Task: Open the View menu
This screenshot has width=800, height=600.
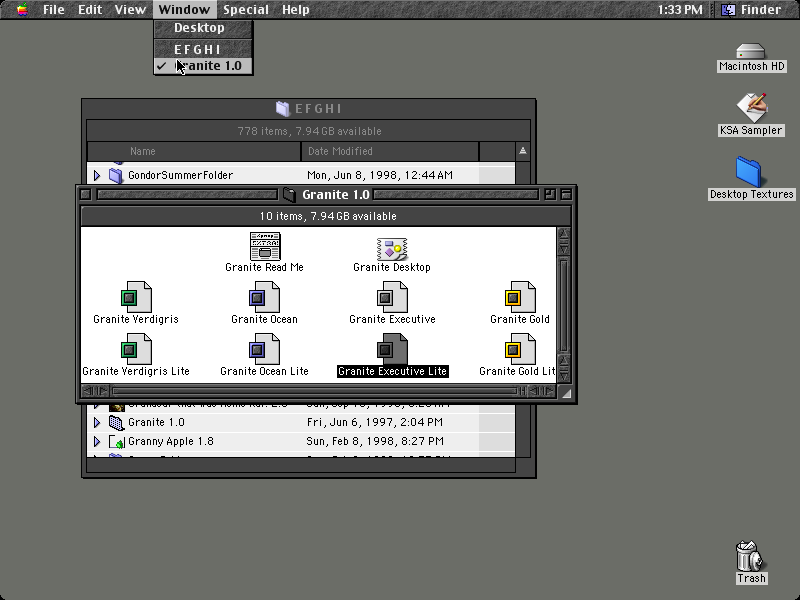Action: (x=130, y=9)
